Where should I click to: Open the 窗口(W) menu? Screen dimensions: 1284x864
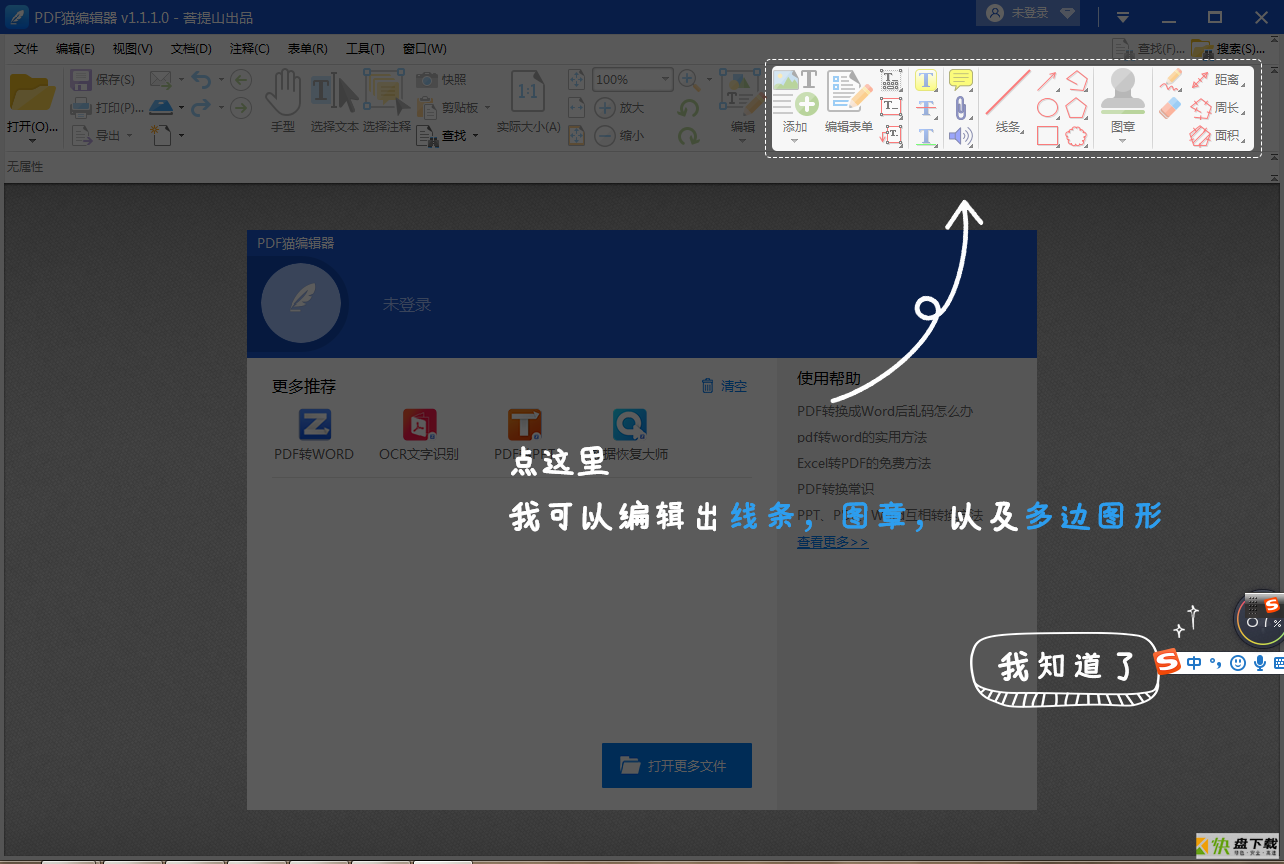[x=425, y=49]
